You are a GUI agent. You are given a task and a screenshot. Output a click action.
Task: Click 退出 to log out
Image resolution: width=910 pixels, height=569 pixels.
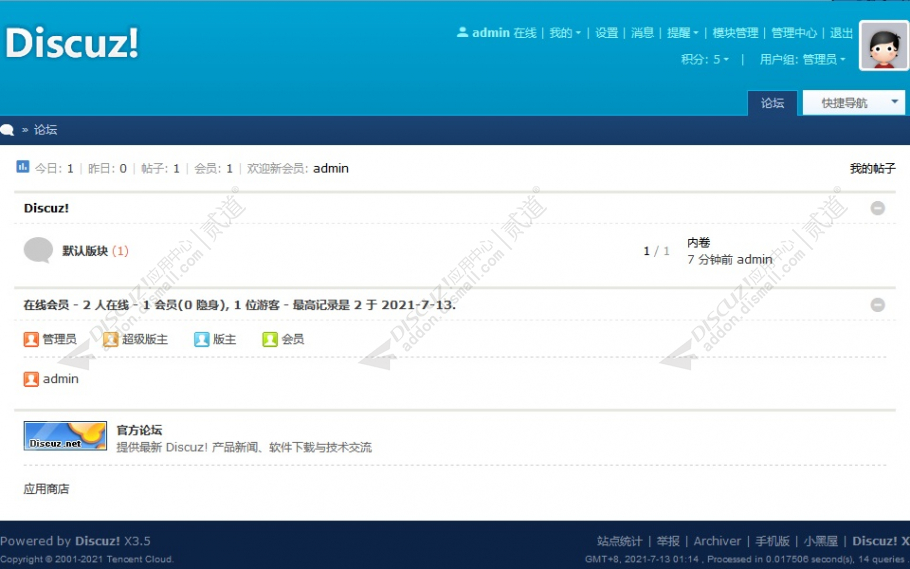841,33
